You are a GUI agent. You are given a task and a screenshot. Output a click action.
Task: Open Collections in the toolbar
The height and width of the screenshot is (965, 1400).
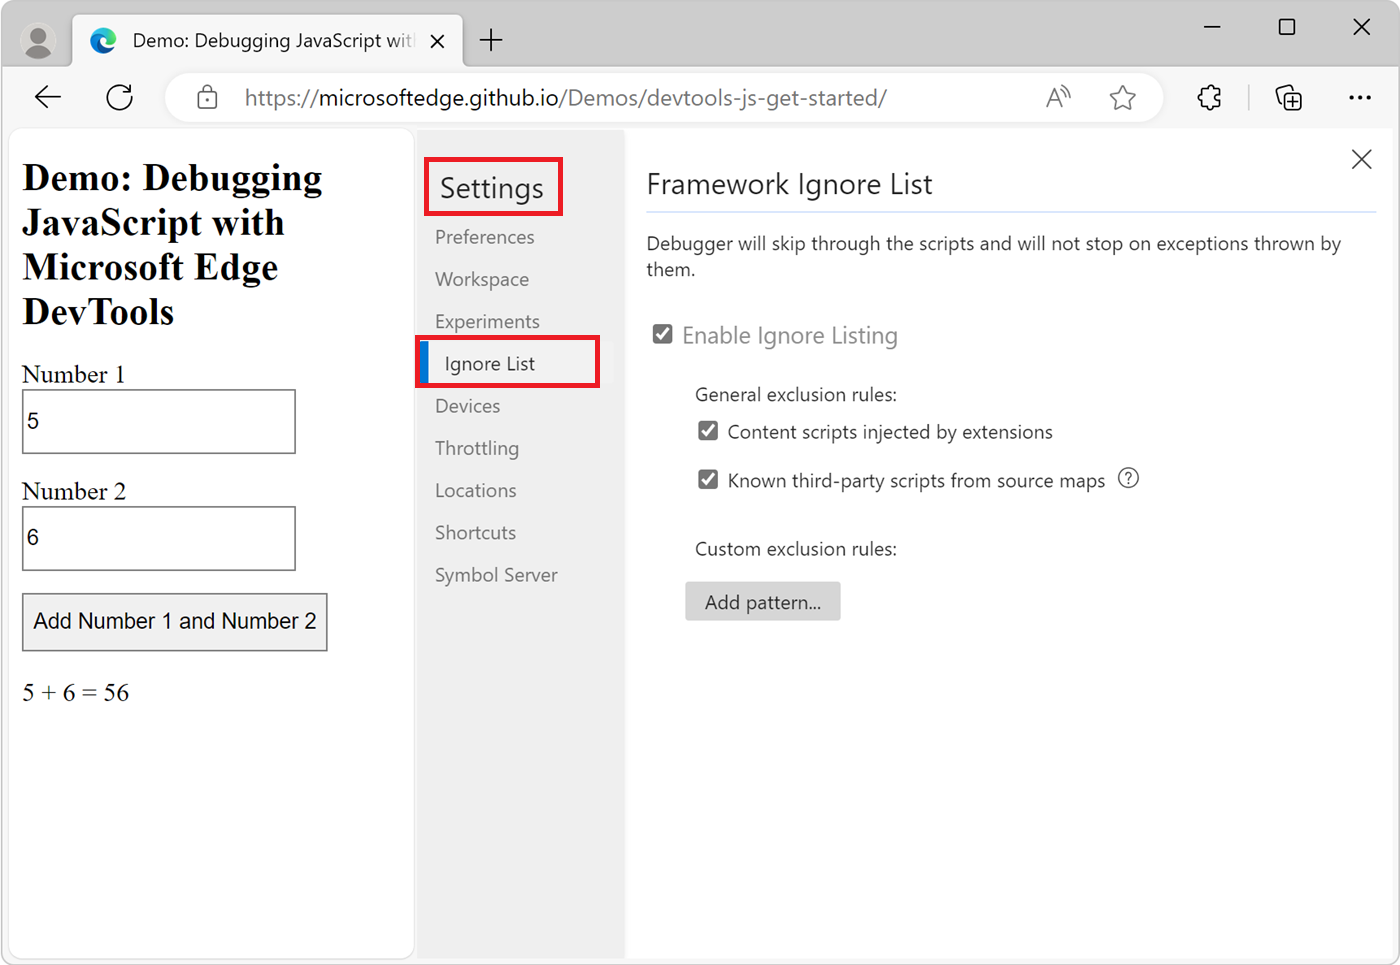click(x=1289, y=97)
